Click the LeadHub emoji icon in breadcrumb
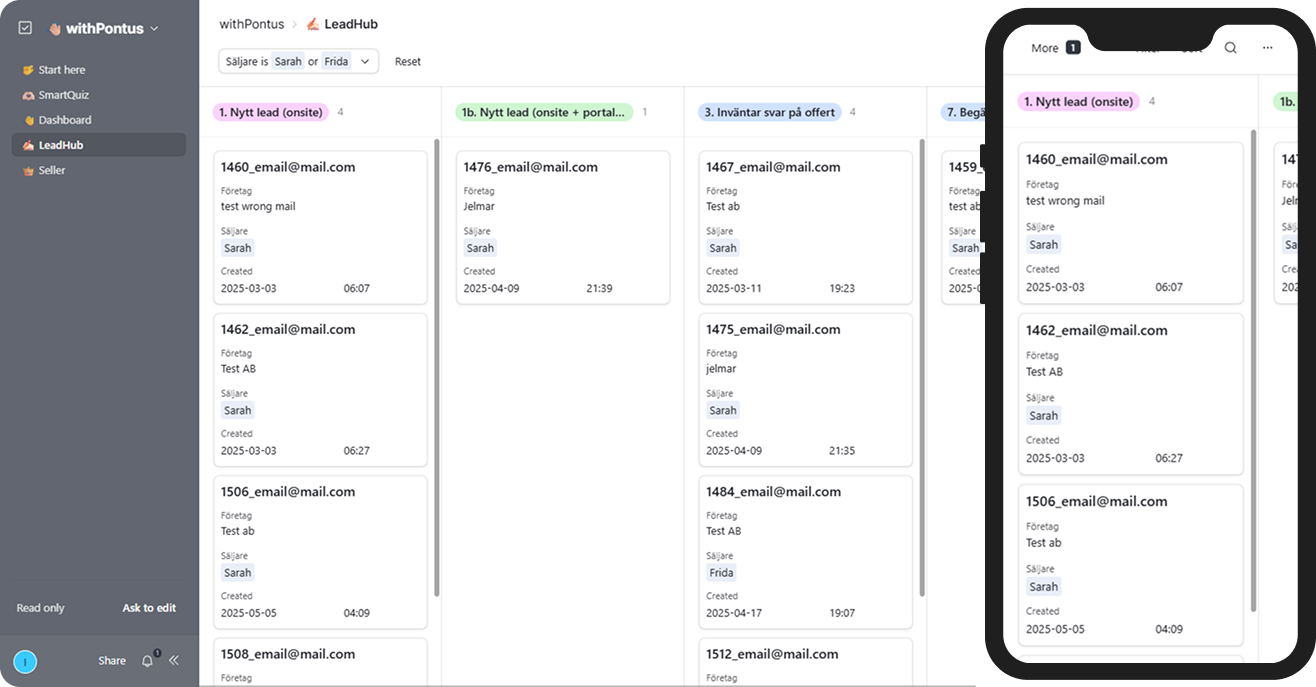 [x=312, y=24]
